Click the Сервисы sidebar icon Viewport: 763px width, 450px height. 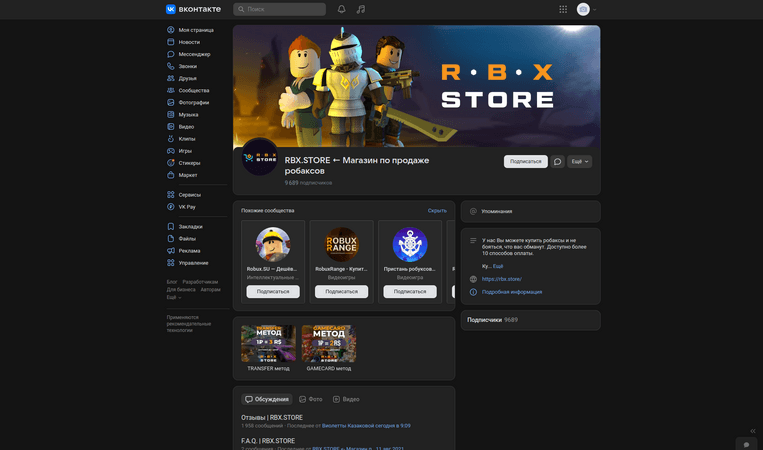[x=171, y=195]
